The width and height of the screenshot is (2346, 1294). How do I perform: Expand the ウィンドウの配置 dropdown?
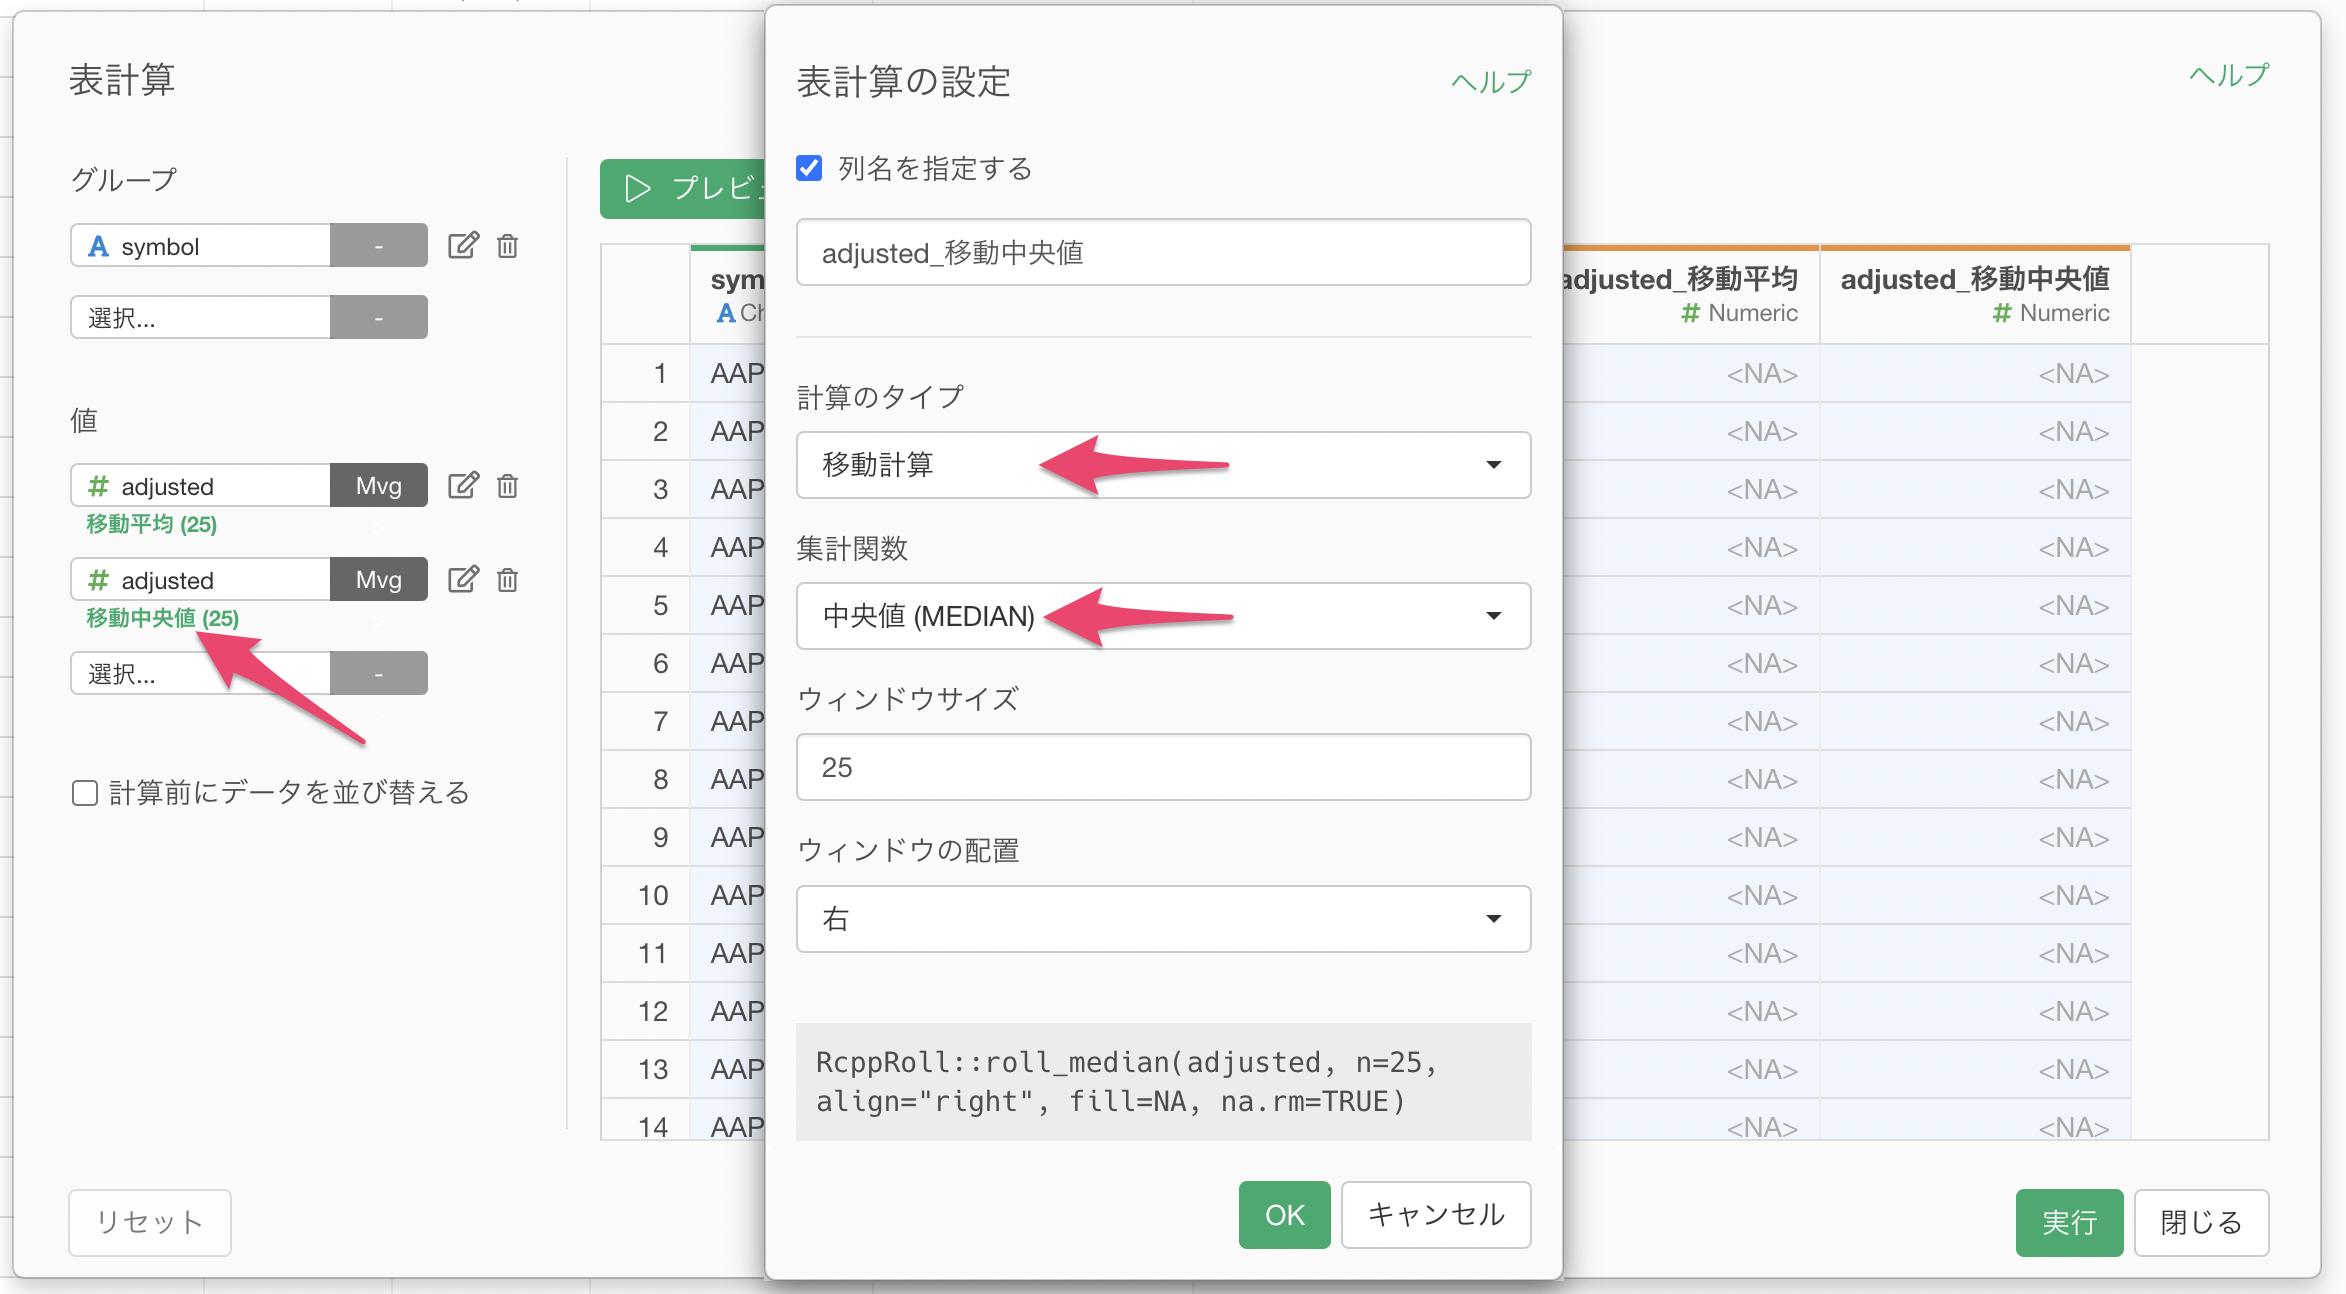(x=1163, y=919)
